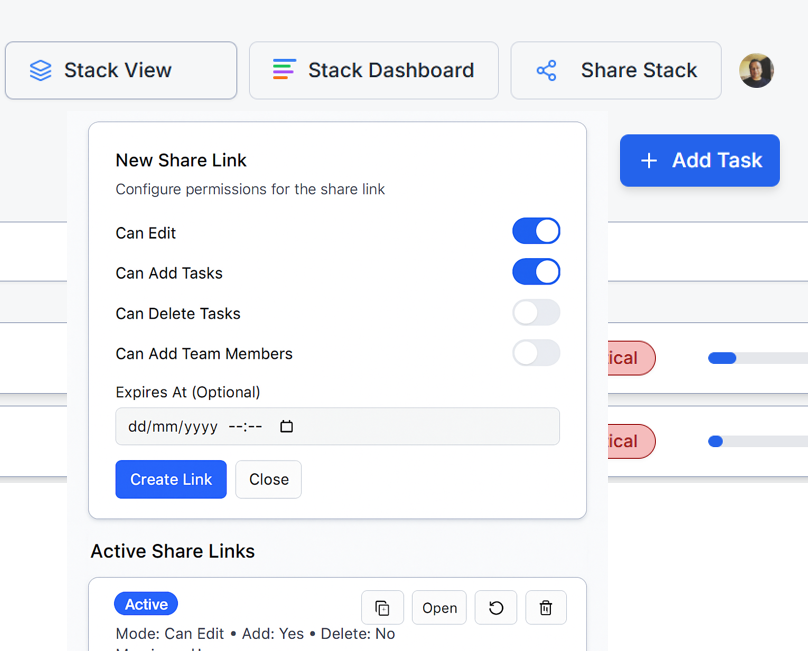Click the Stack Dashboard colored-bars icon
Screen dimensions: 808x654
click(x=284, y=70)
